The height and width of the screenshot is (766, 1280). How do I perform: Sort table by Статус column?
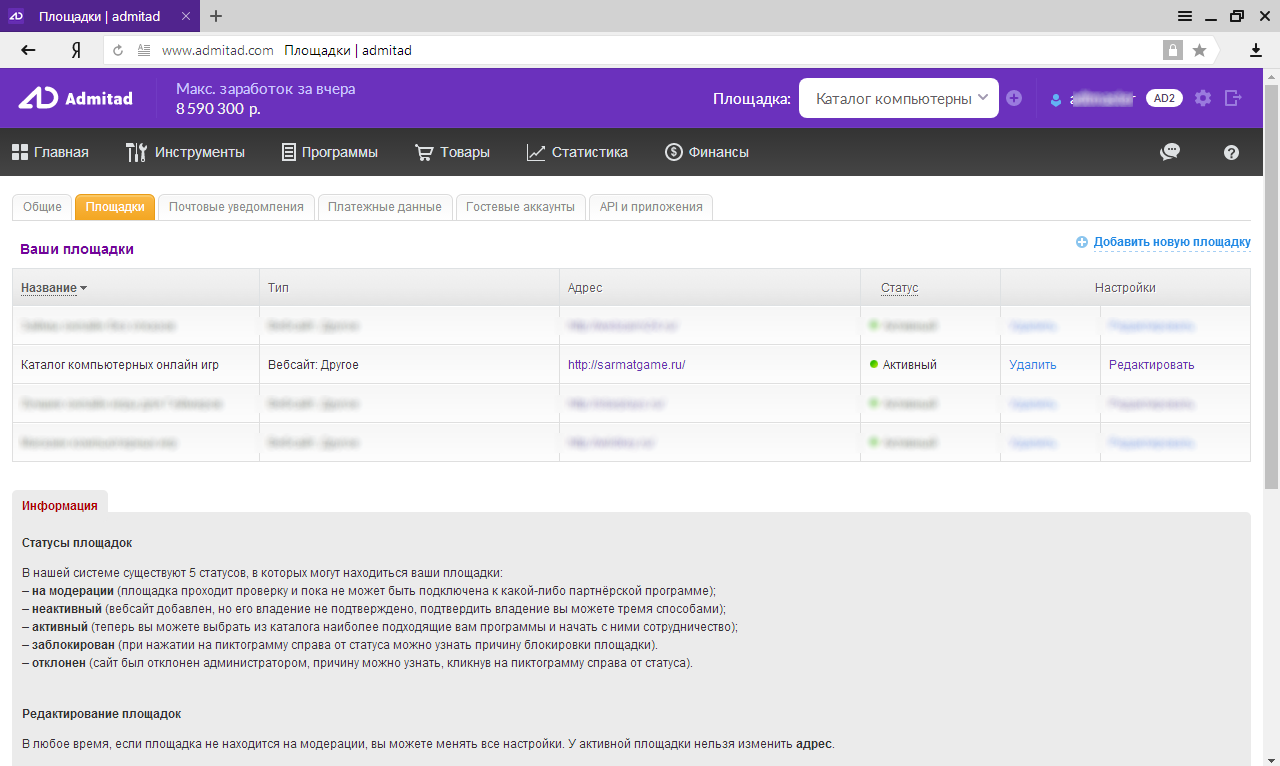click(899, 288)
